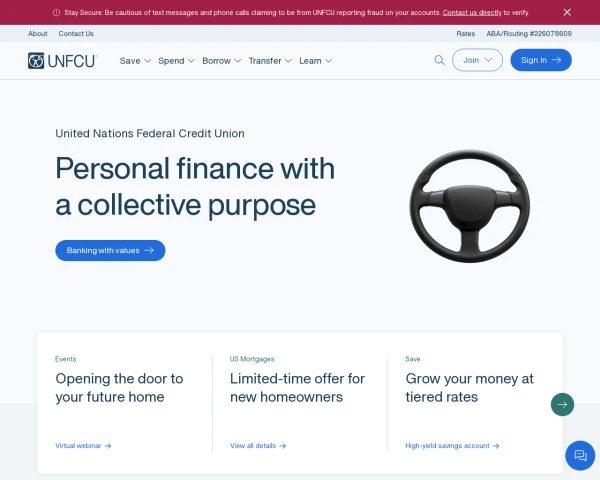Click the Save label on third card

coord(412,359)
